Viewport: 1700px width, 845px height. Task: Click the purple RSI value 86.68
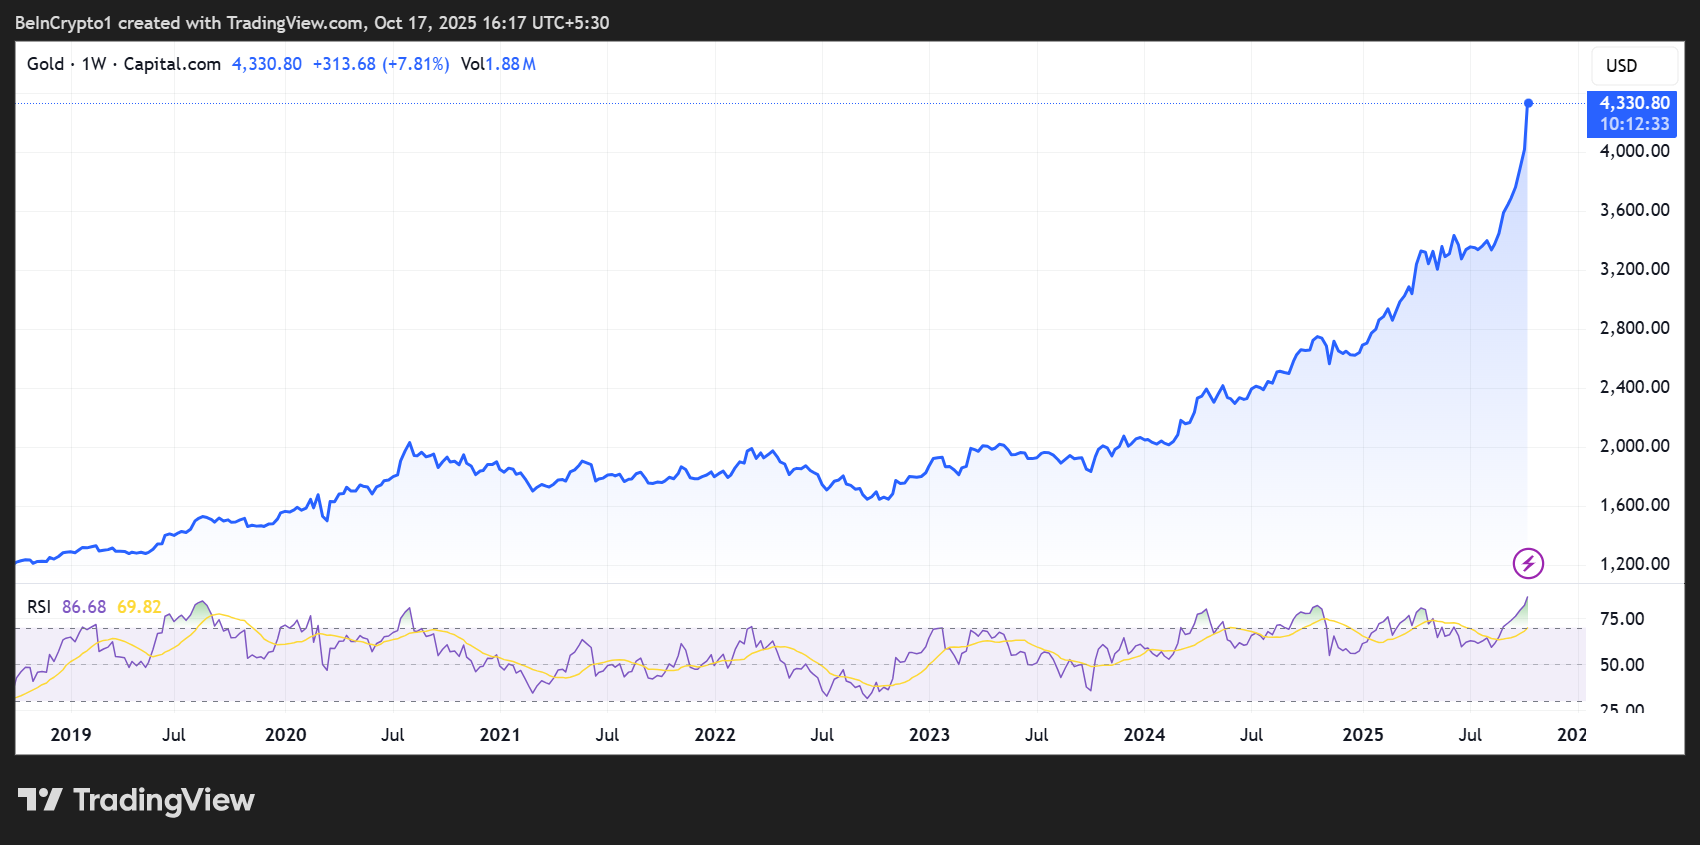pyautogui.click(x=84, y=607)
